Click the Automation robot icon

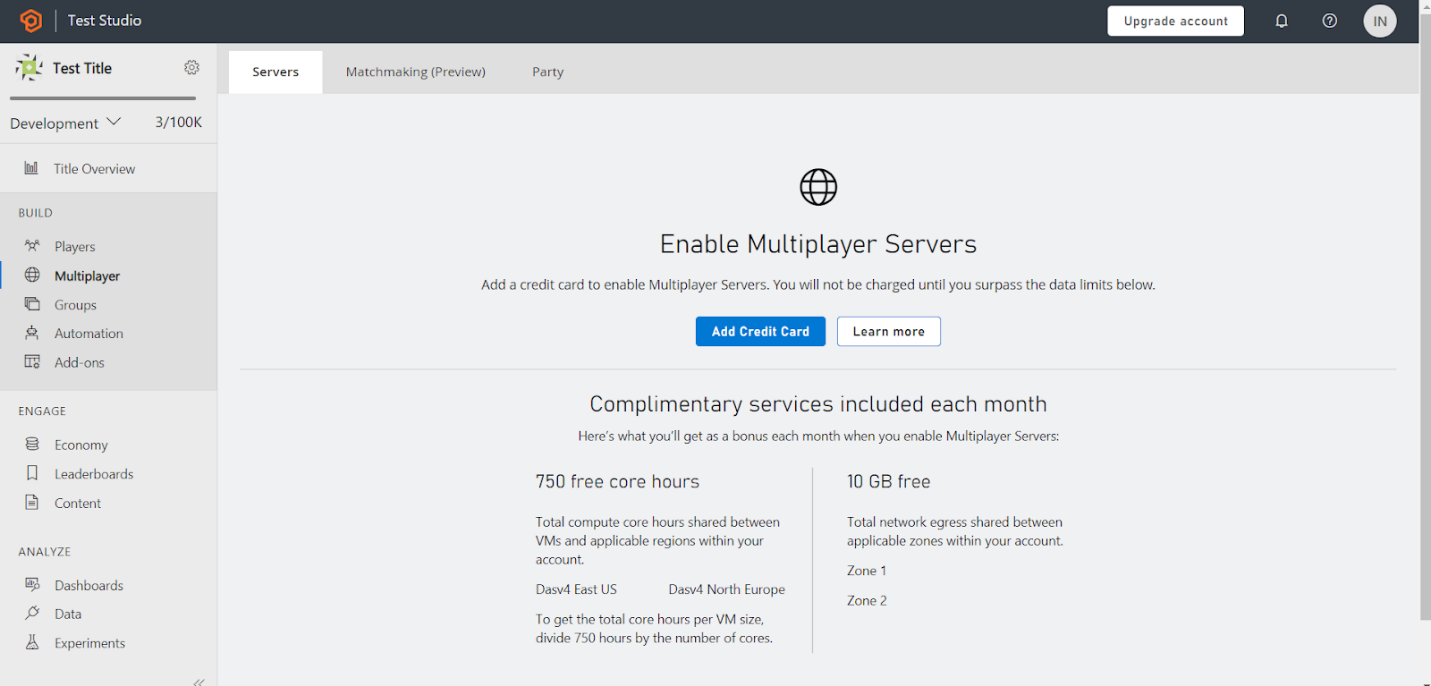click(x=32, y=333)
